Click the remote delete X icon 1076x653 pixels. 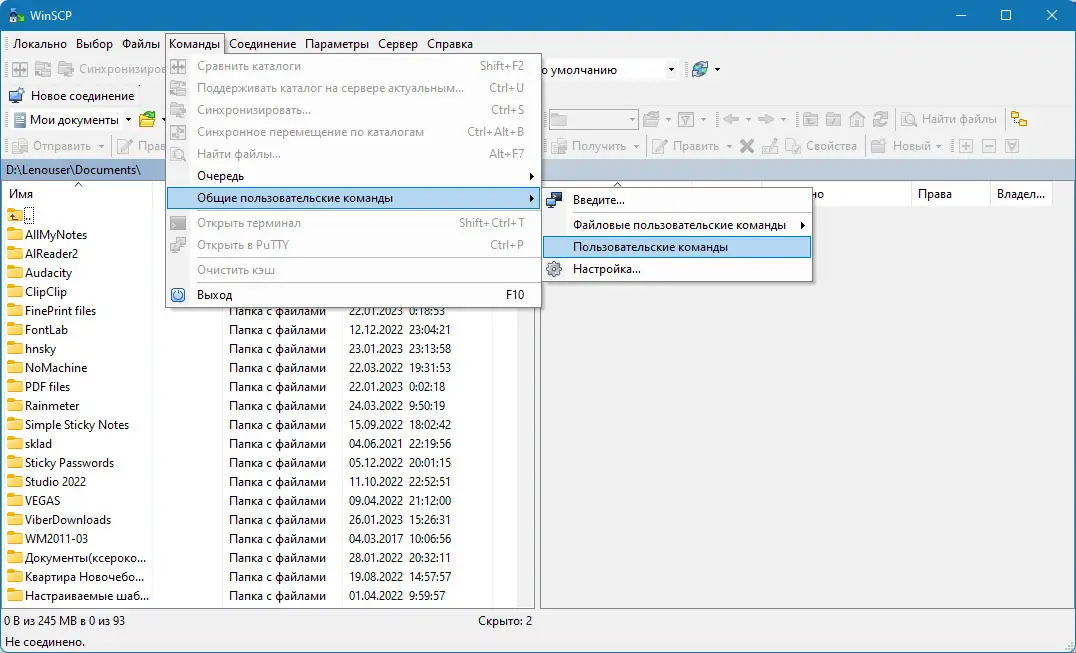pyautogui.click(x=747, y=146)
